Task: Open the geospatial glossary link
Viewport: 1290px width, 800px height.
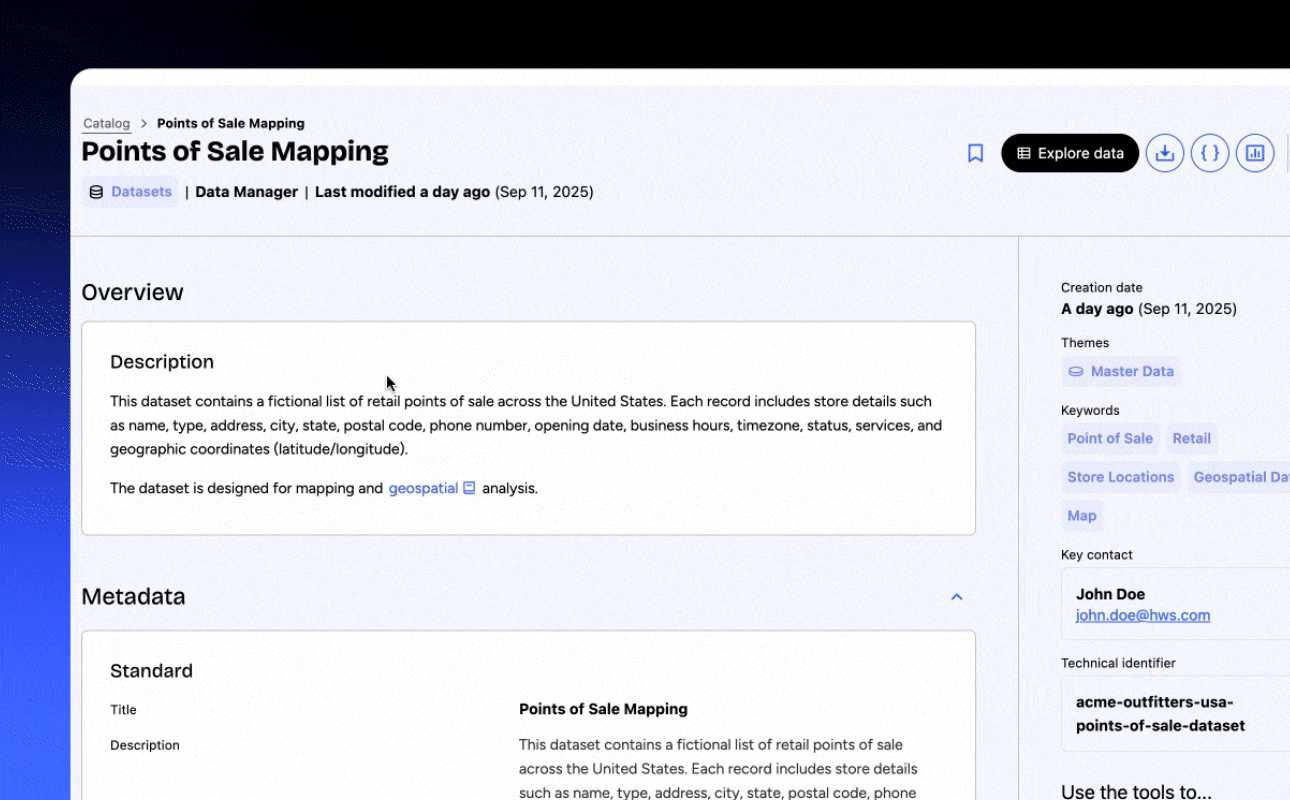Action: click(422, 489)
